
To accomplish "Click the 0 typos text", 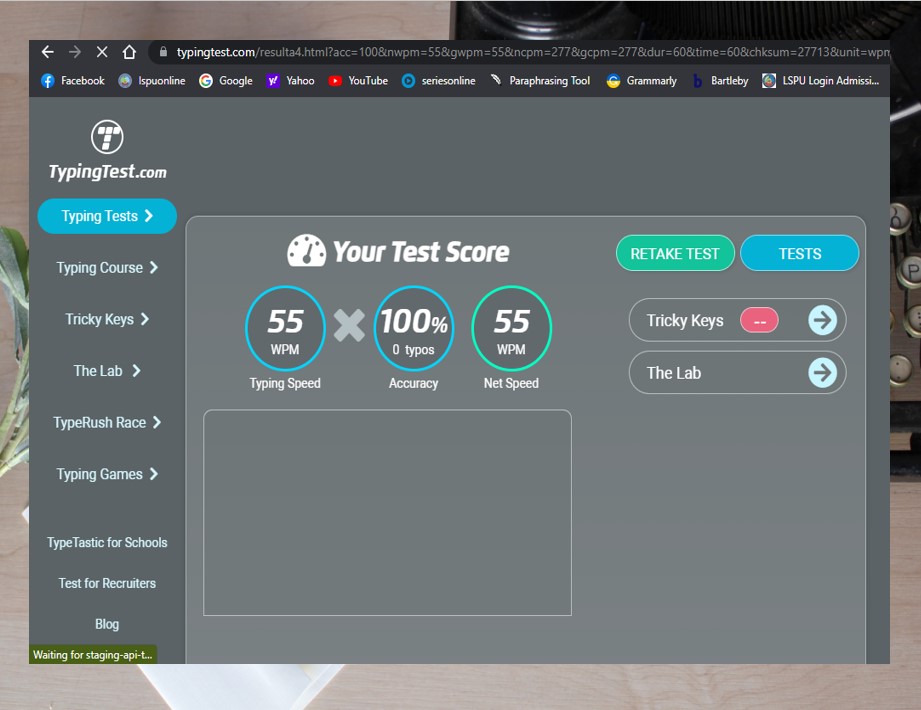I will click(414, 350).
